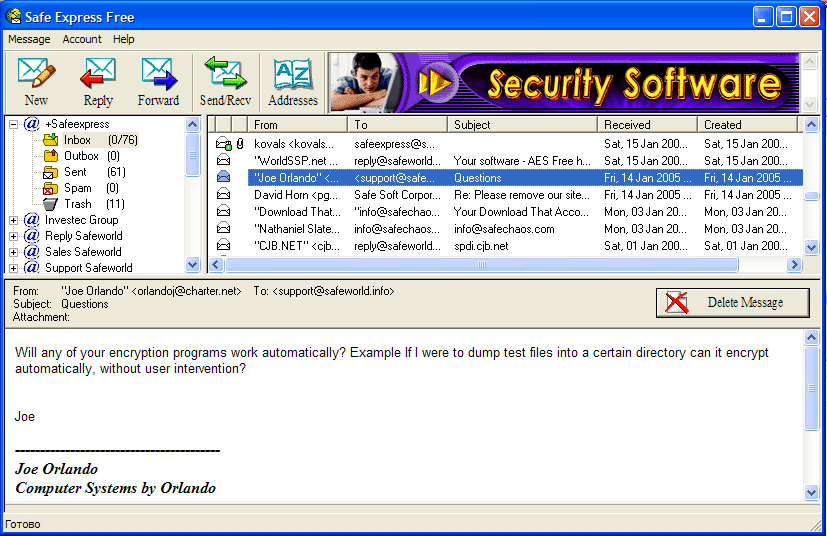
Task: Select the 'spdi.cjb.net' message
Action: pyautogui.click(x=481, y=246)
